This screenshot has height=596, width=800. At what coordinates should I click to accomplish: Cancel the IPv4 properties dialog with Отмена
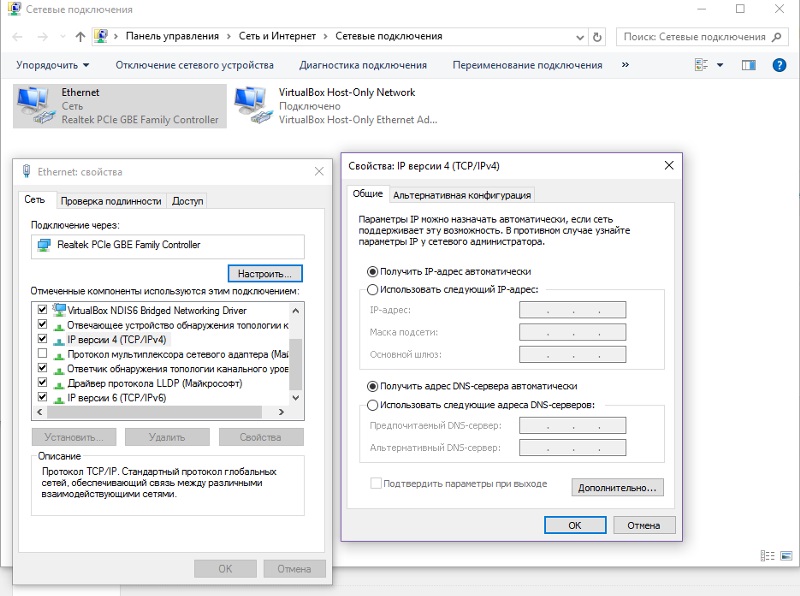tap(644, 525)
